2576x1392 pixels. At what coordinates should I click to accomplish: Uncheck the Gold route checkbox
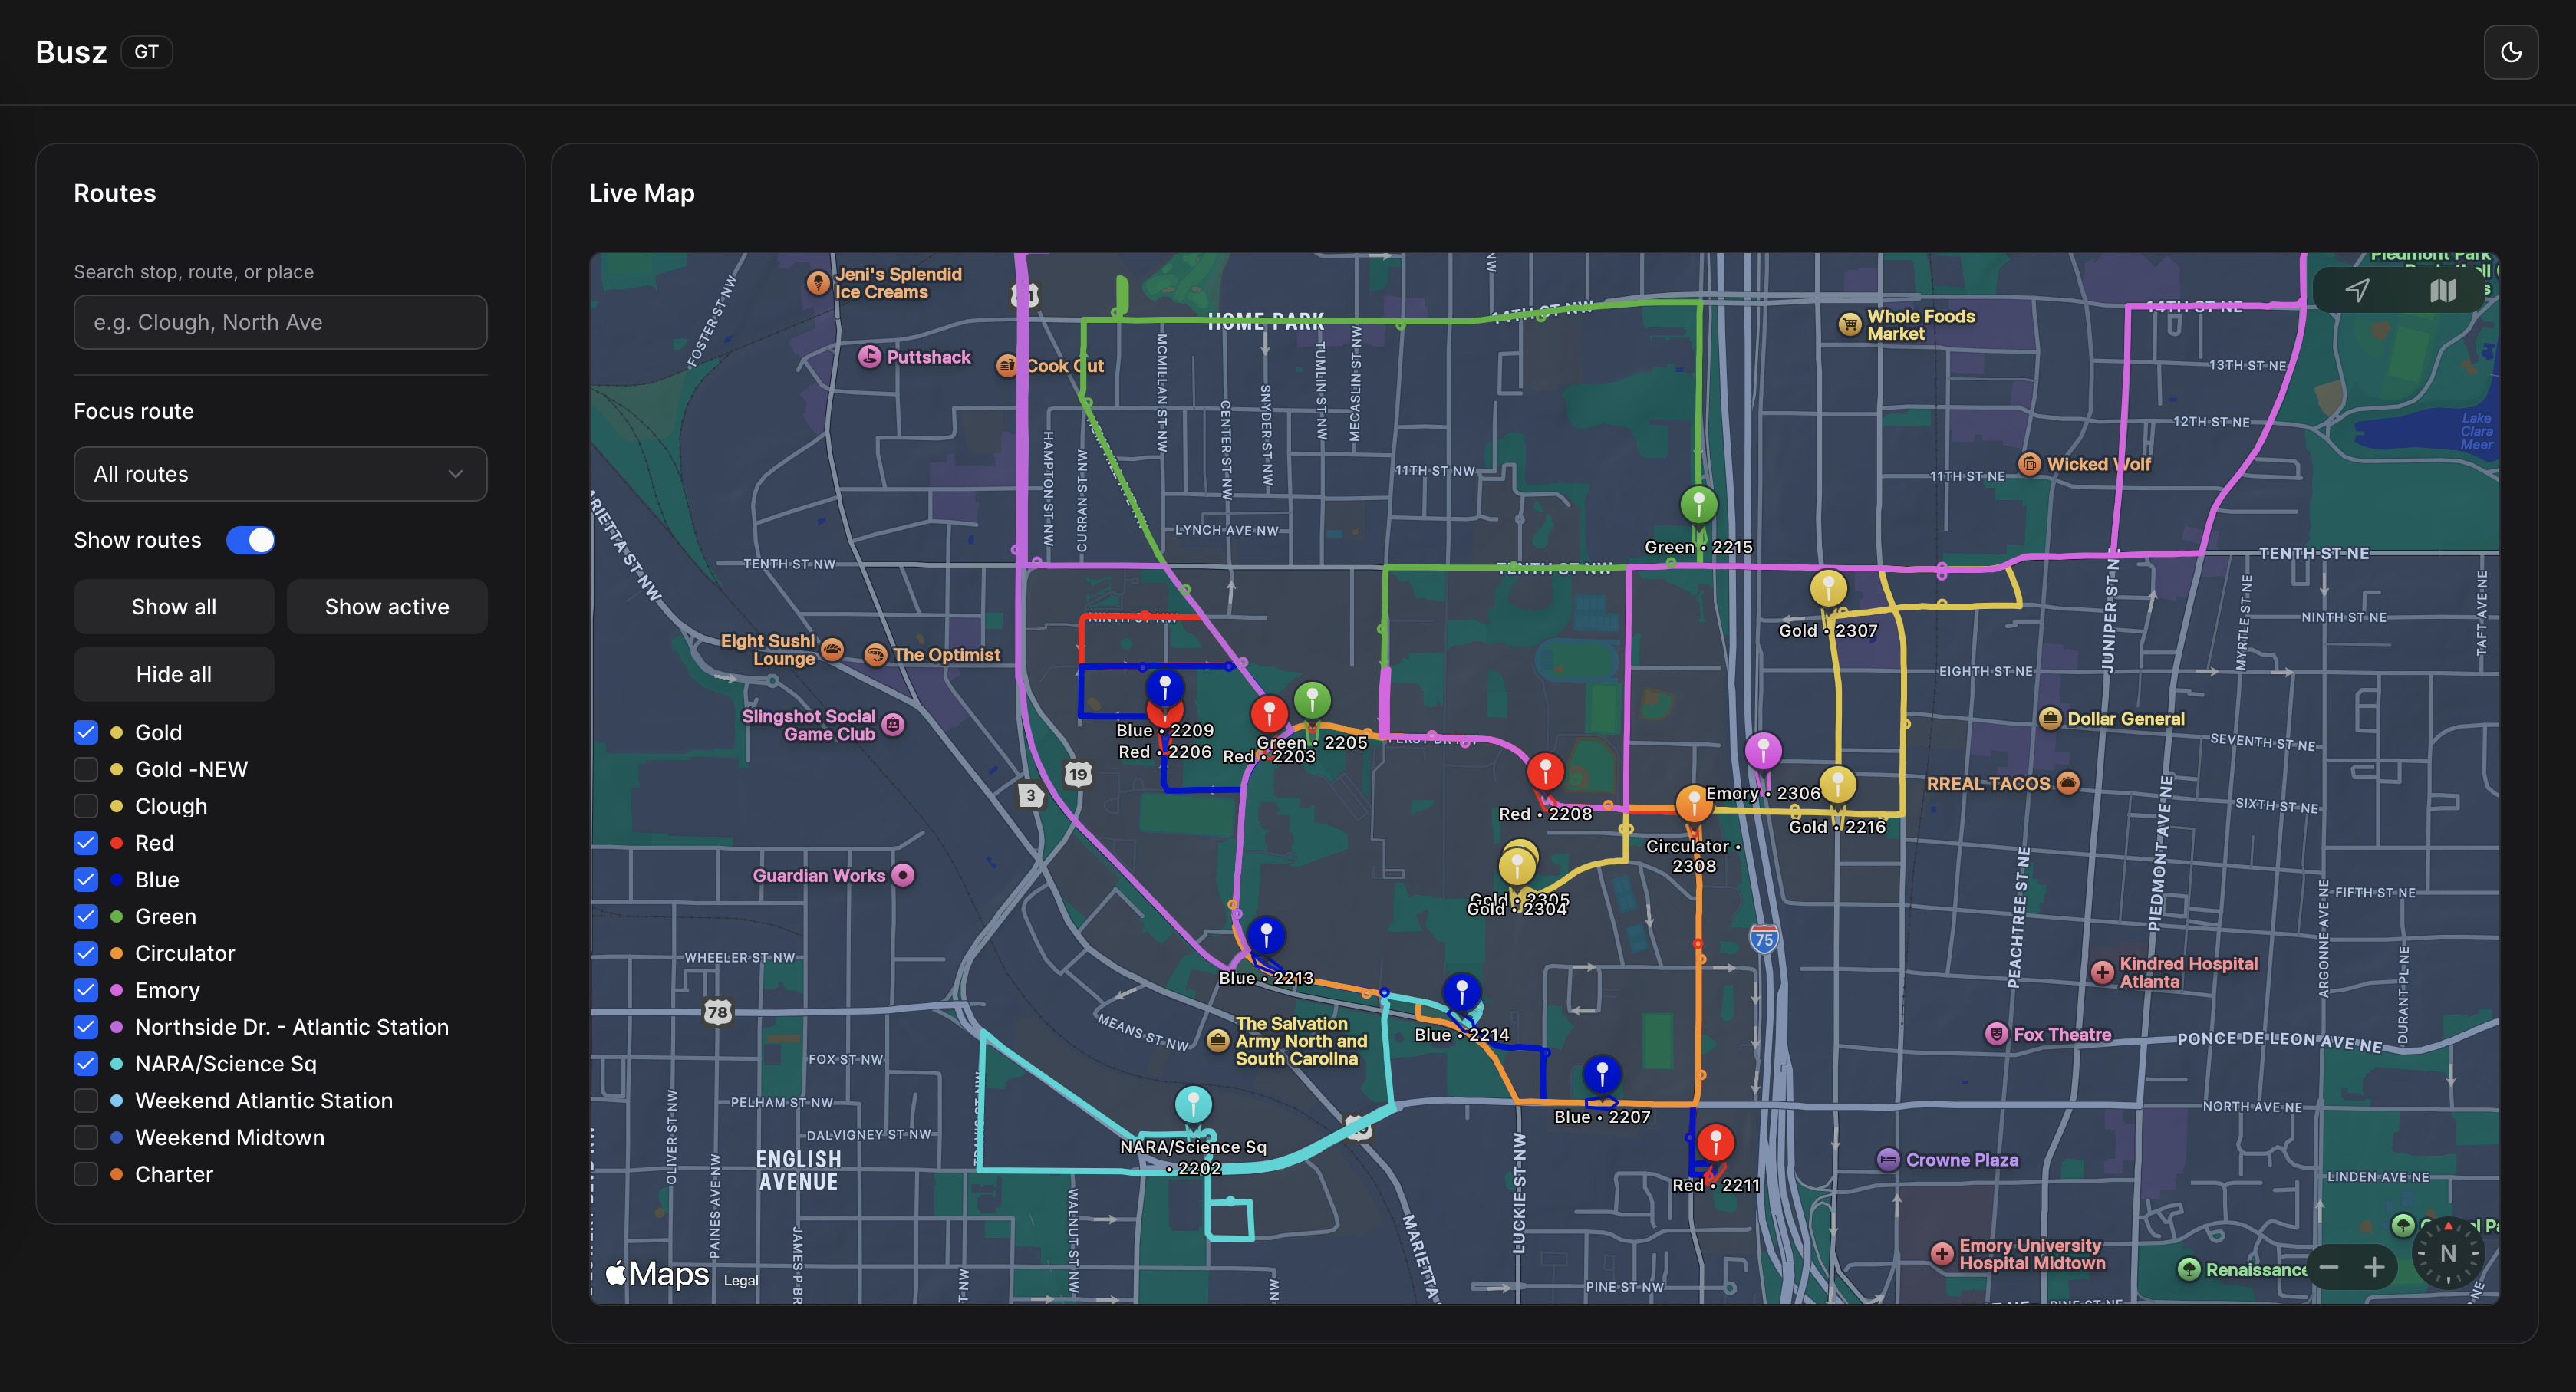click(86, 733)
